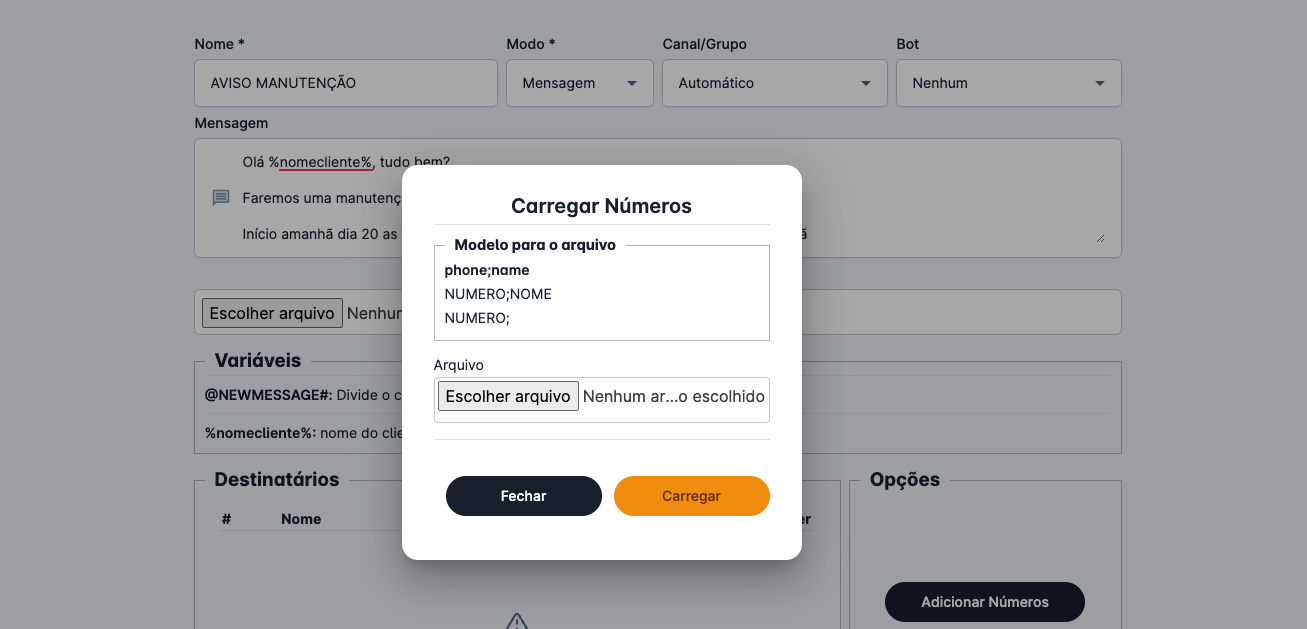The height and width of the screenshot is (629, 1307).
Task: Open the Bot dropdown showing Nenhum
Action: [x=1008, y=83]
